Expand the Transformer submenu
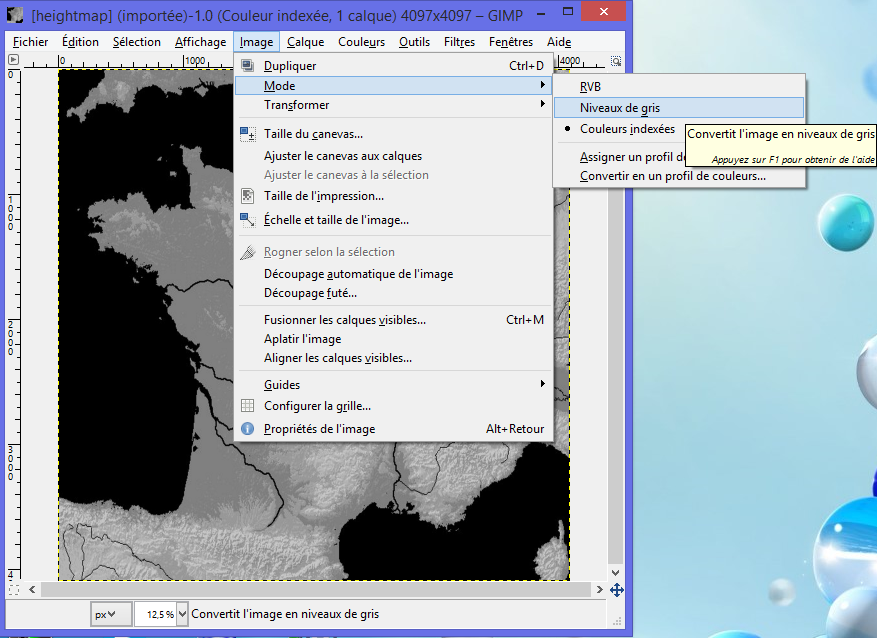Viewport: 877px width, 638px height. coord(296,105)
